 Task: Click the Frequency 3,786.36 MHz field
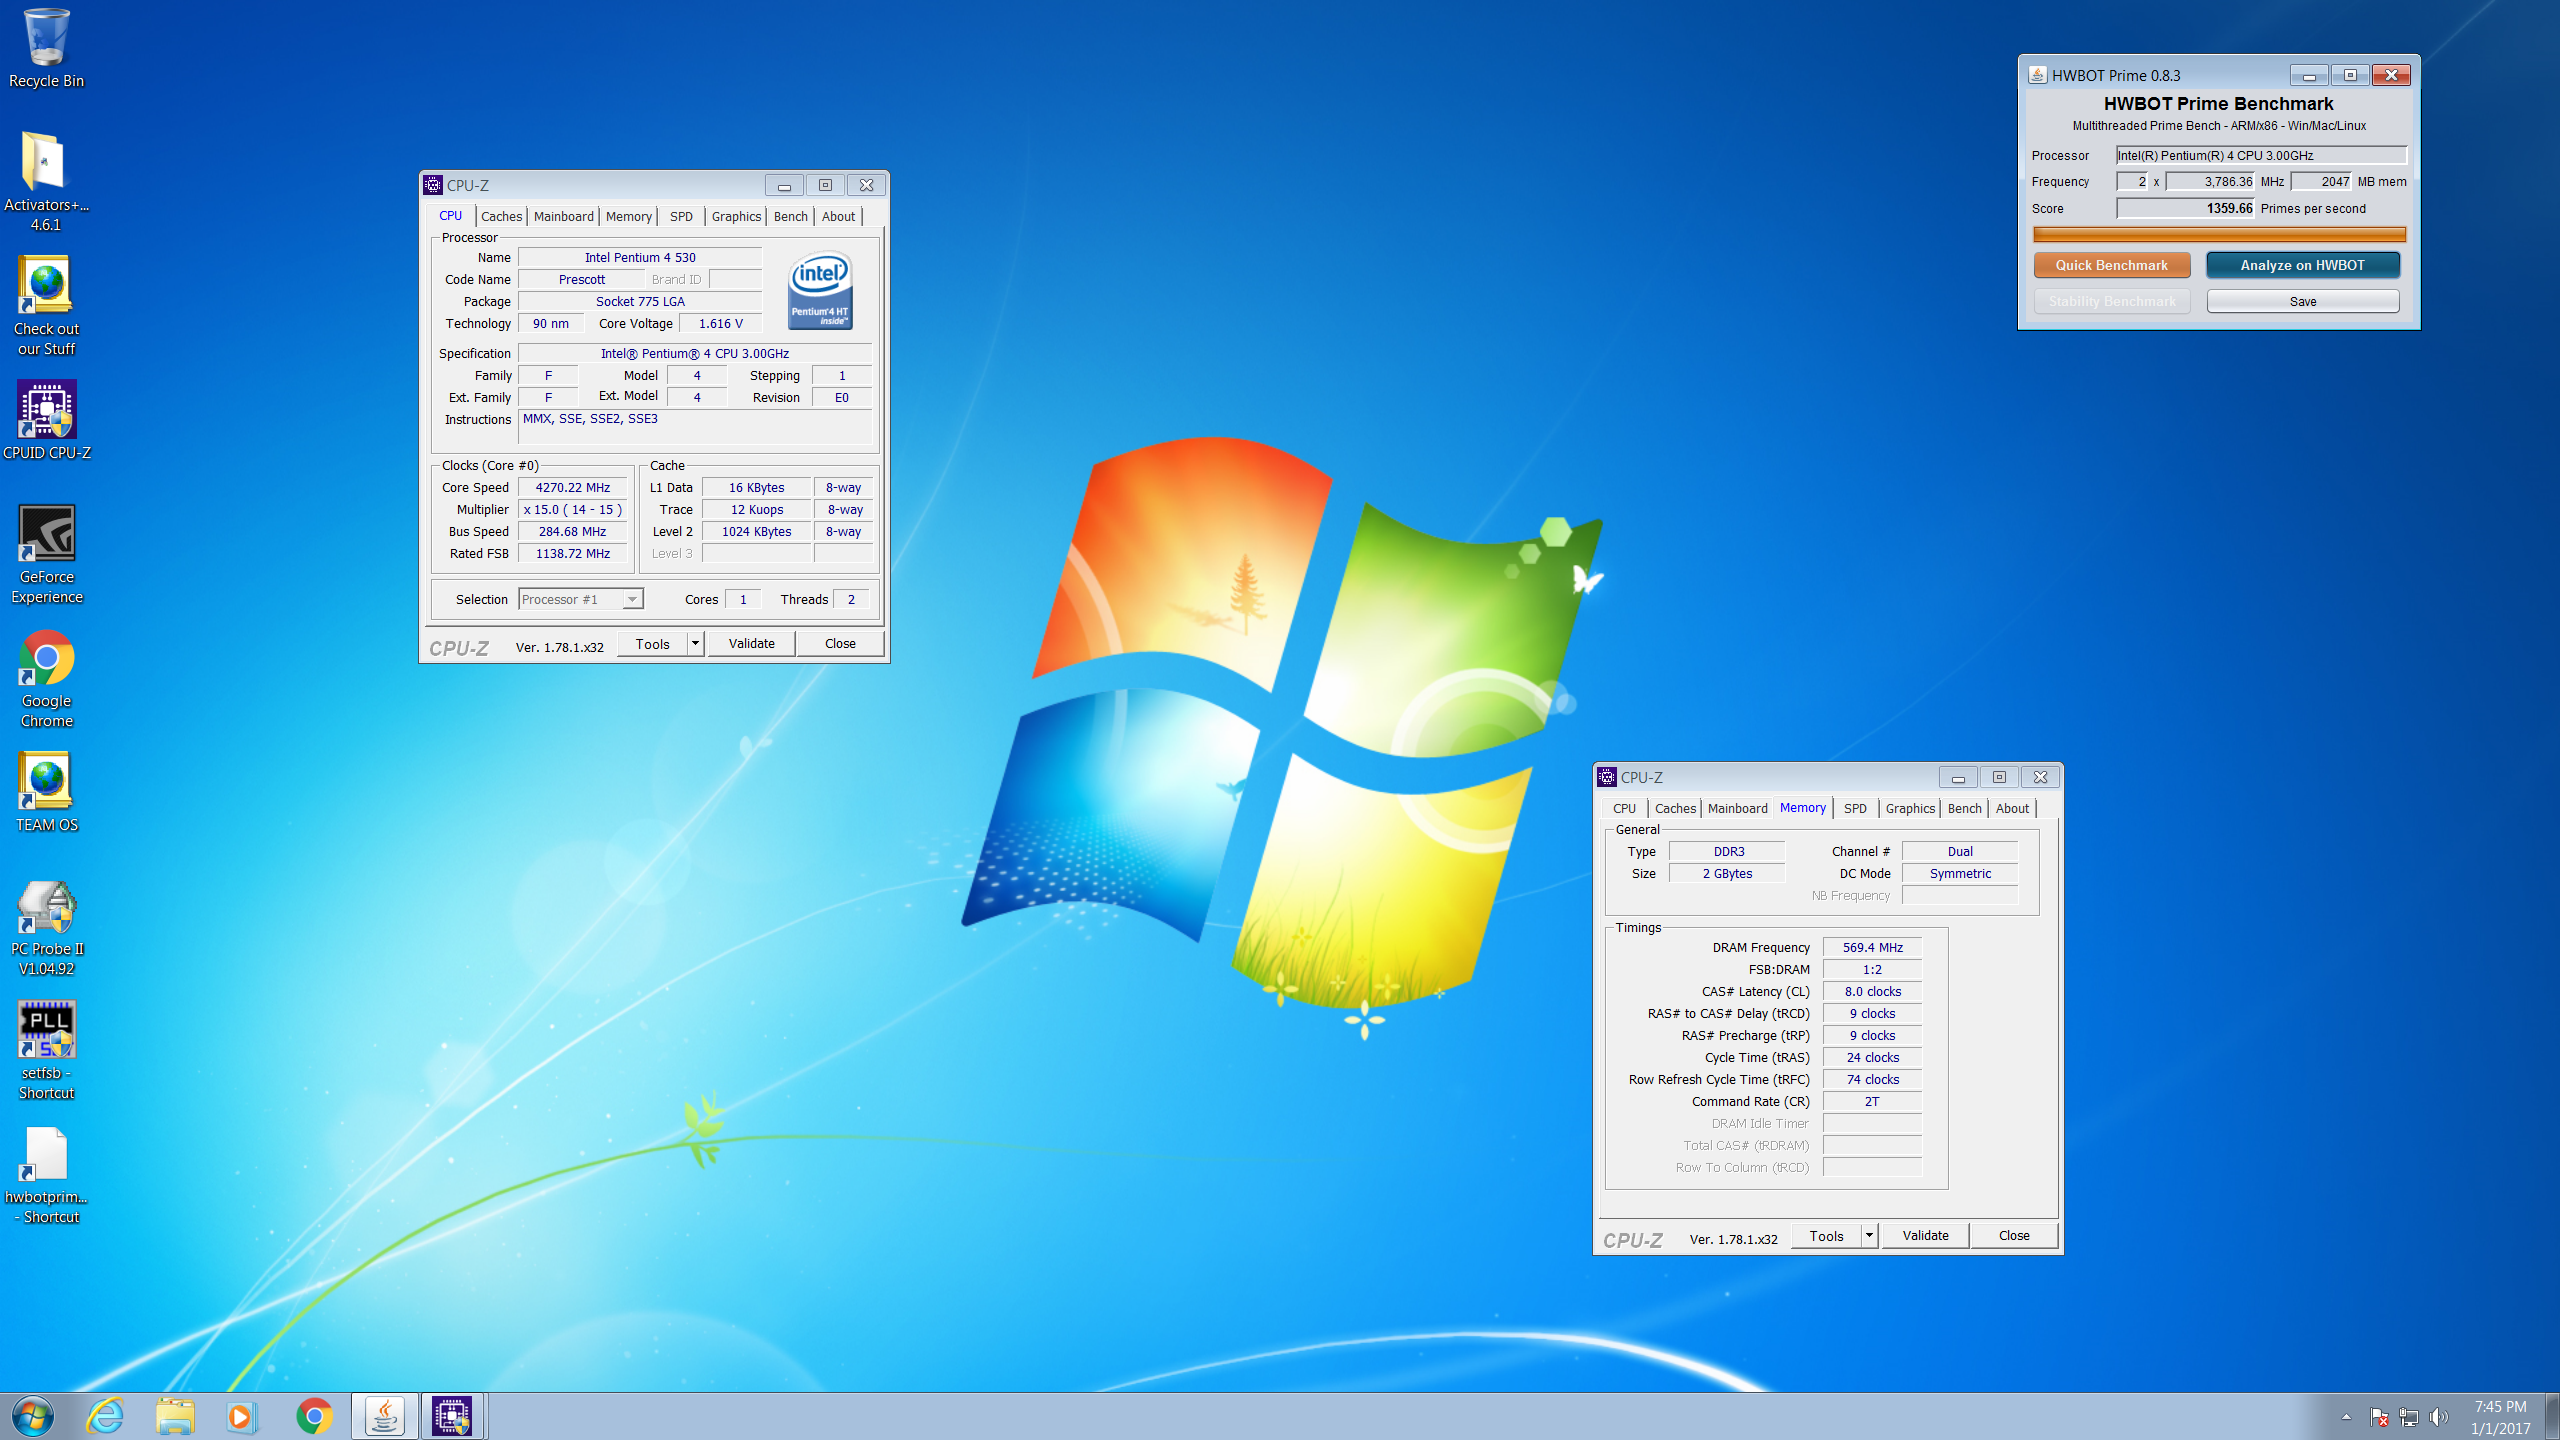2211,181
